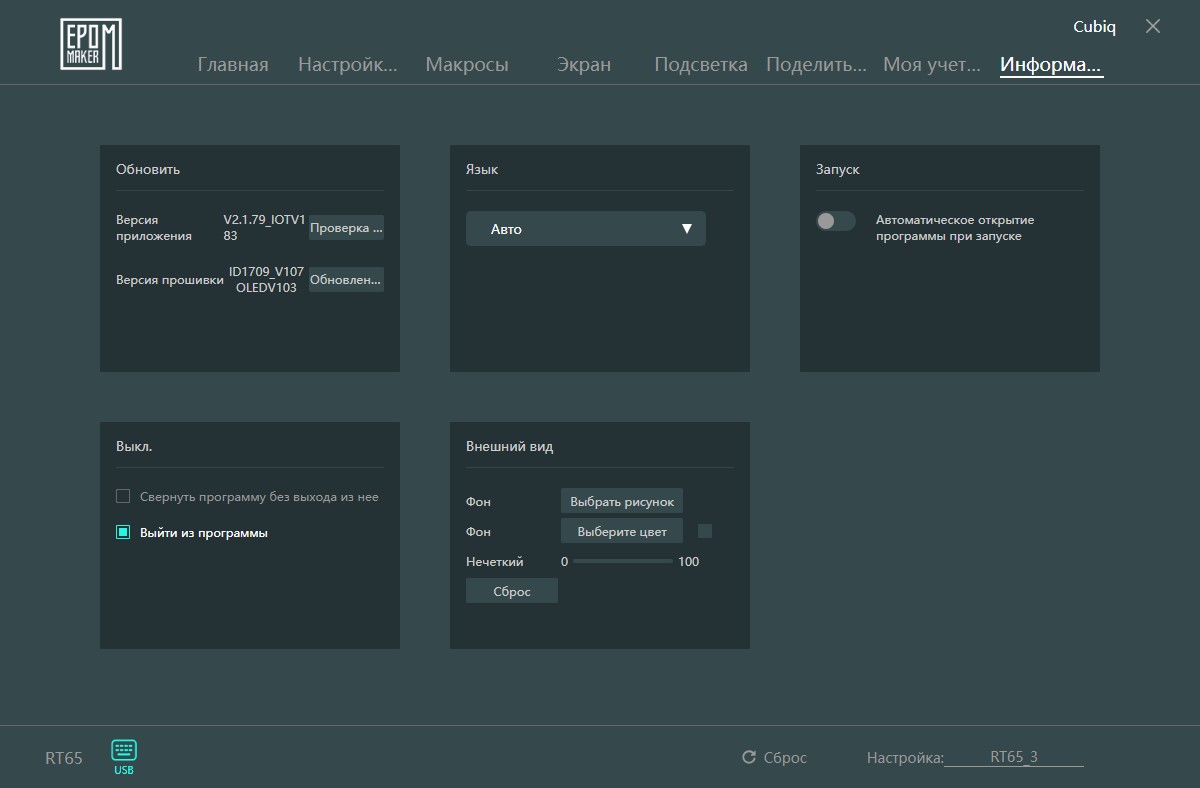Click the Версия прошивки label

click(x=170, y=280)
